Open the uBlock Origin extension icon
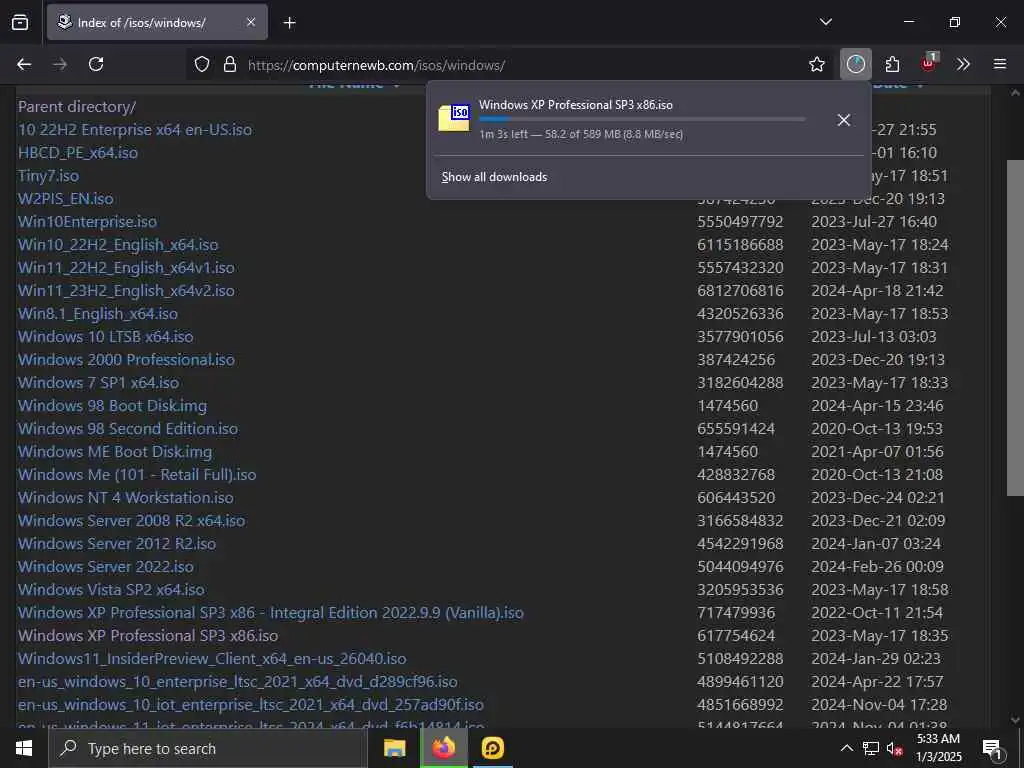Viewport: 1024px width, 768px height. (929, 63)
